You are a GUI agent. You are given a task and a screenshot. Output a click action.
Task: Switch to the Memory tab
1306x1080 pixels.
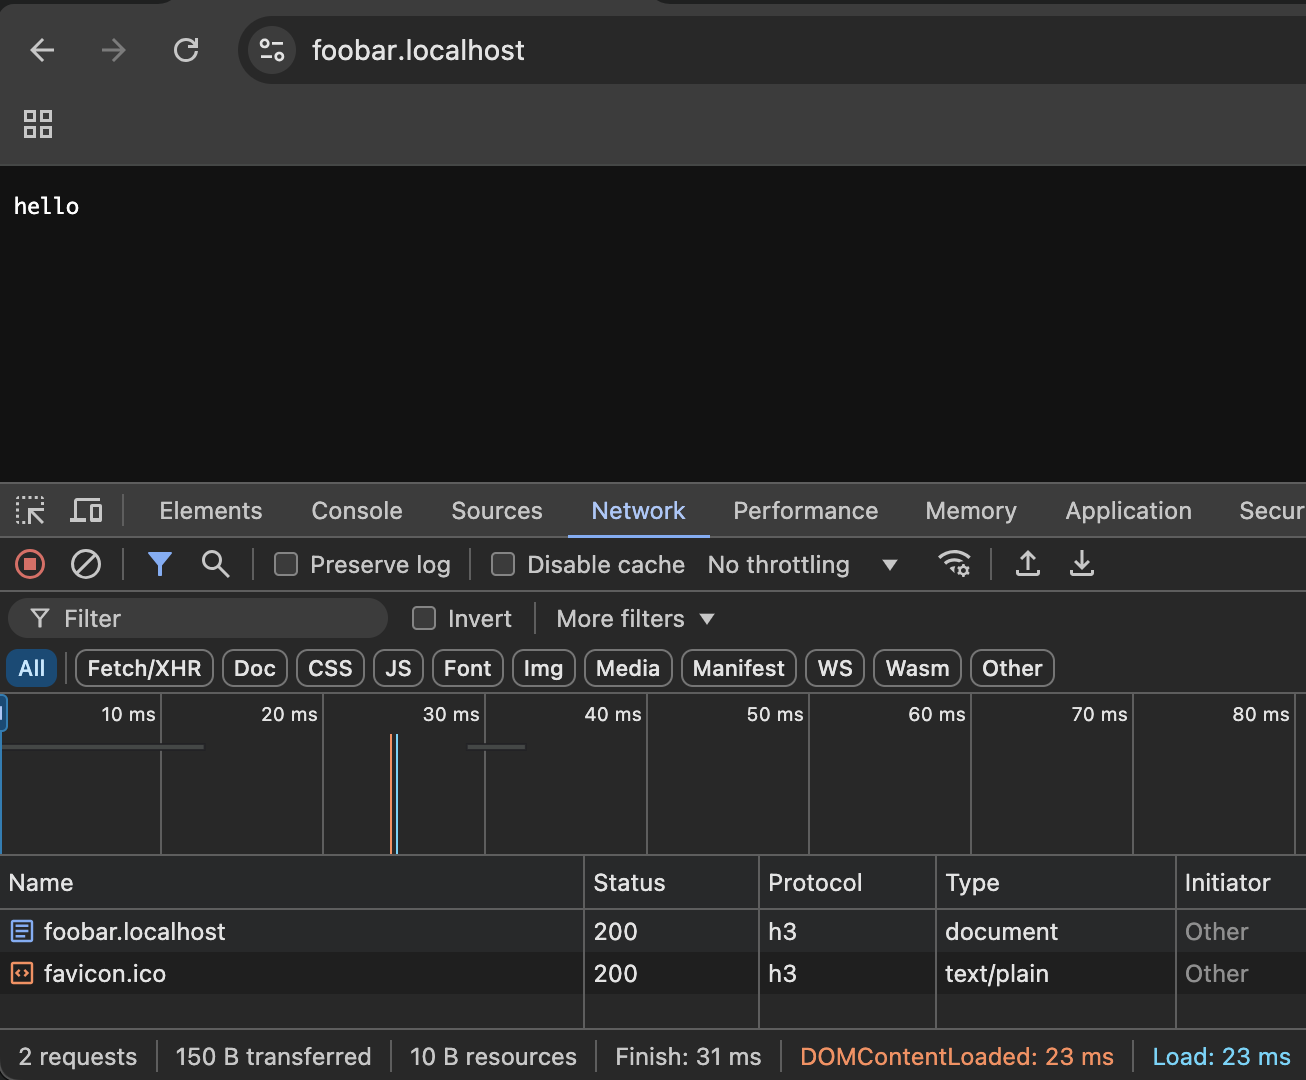tap(971, 511)
